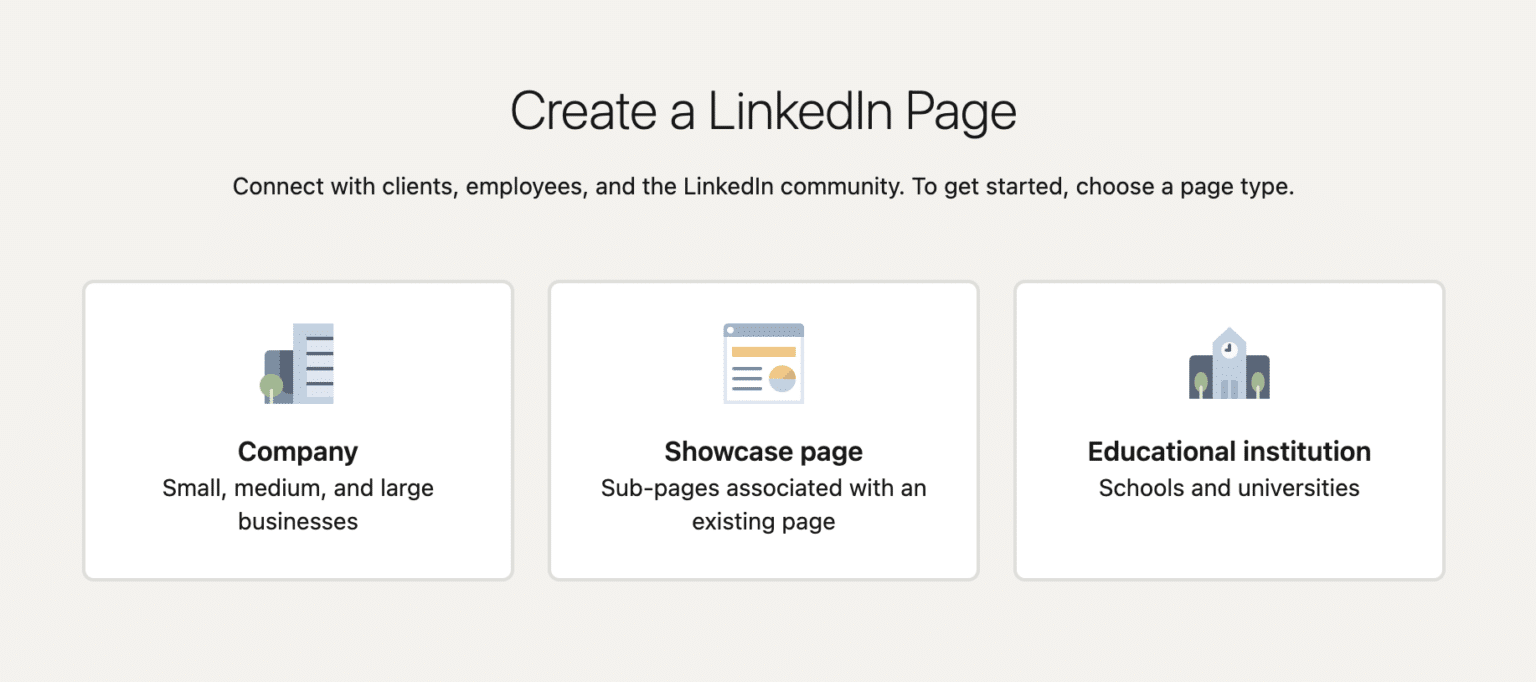Viewport: 1536px width, 682px height.
Task: Select the Educational institution school icon
Action: [1228, 363]
